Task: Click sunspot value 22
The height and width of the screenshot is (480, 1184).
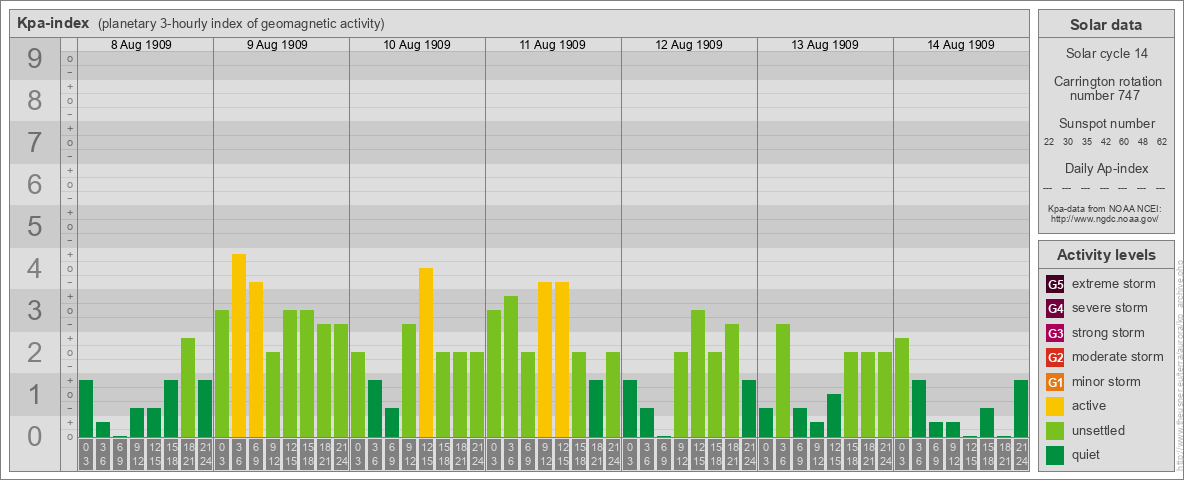Action: [1049, 142]
